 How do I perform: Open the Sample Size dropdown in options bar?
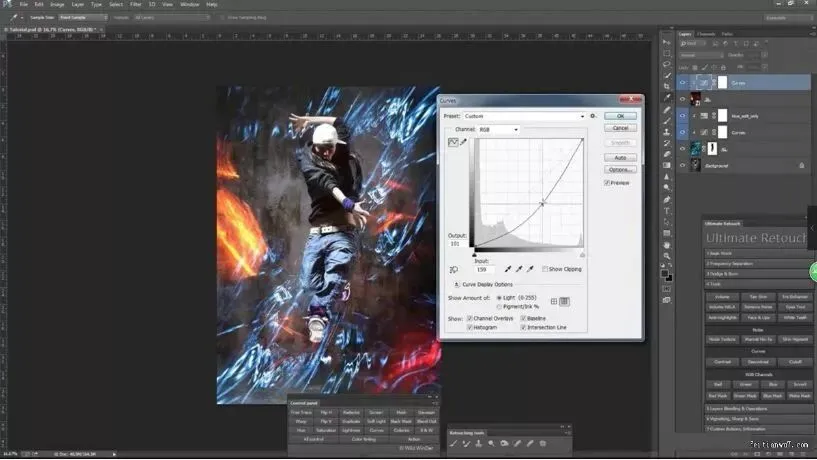[x=83, y=18]
